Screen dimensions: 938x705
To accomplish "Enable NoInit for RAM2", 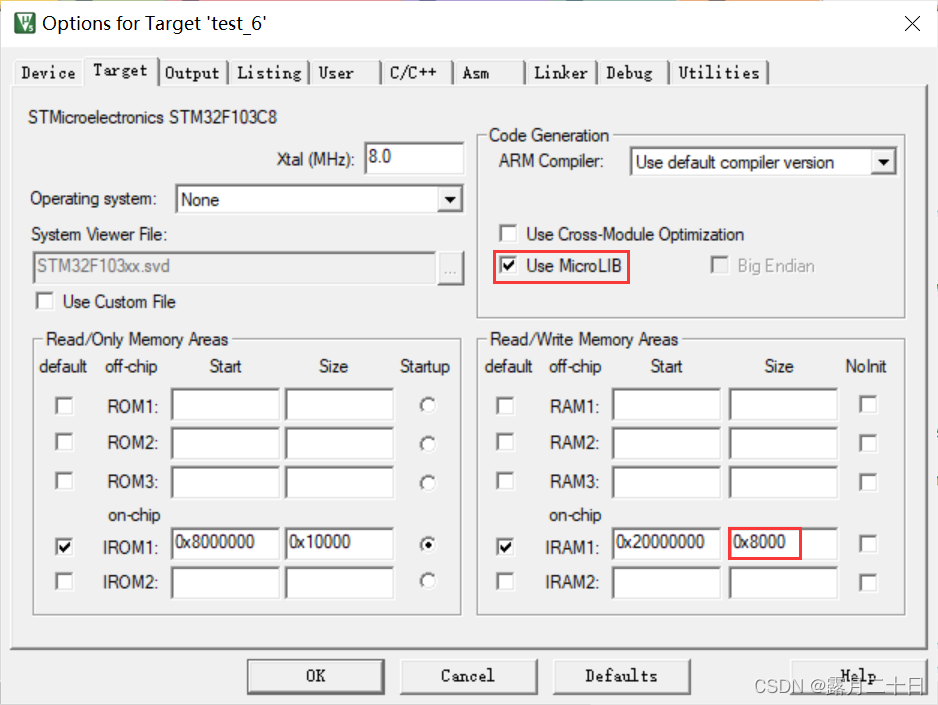I will 868,443.
